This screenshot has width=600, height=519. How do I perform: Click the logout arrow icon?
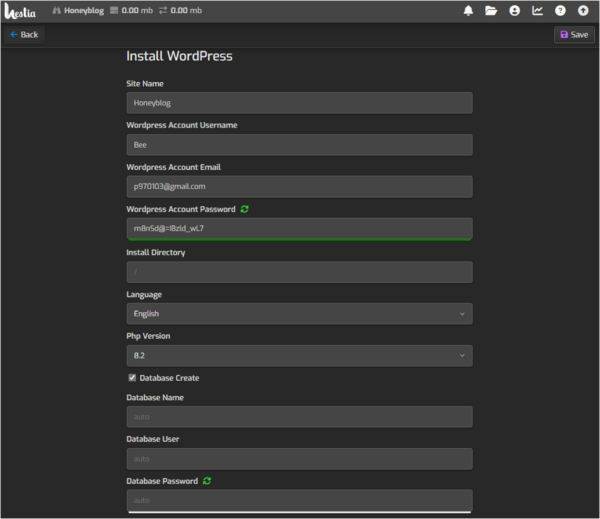583,11
